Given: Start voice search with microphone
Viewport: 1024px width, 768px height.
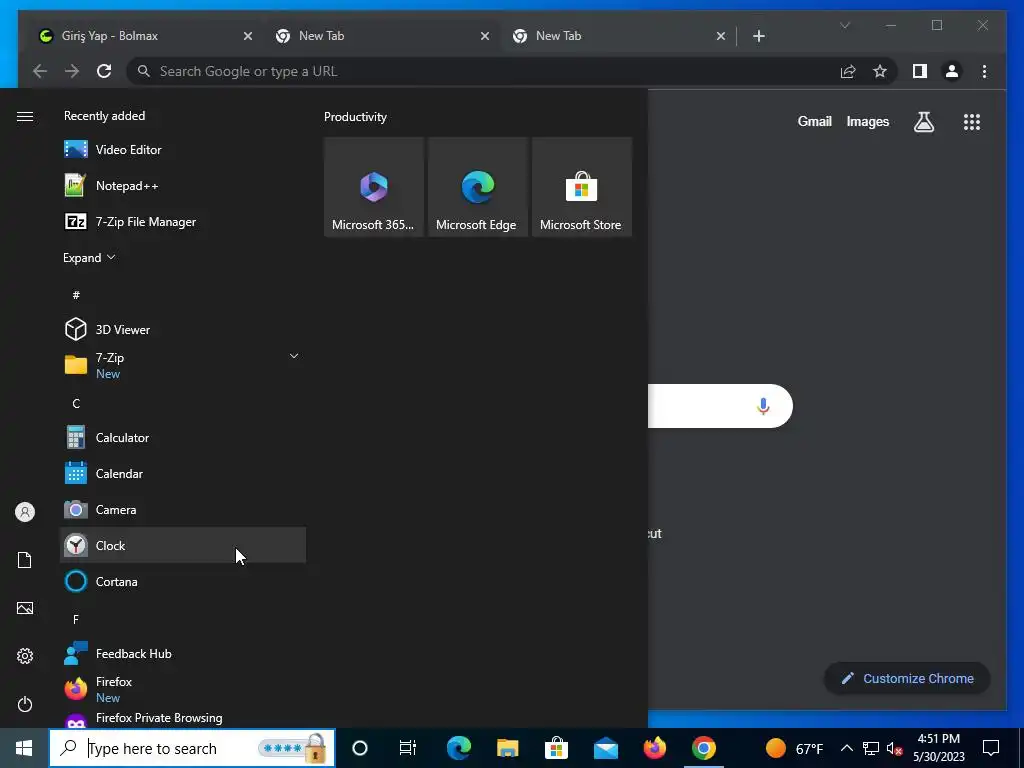Looking at the screenshot, I should coord(763,406).
